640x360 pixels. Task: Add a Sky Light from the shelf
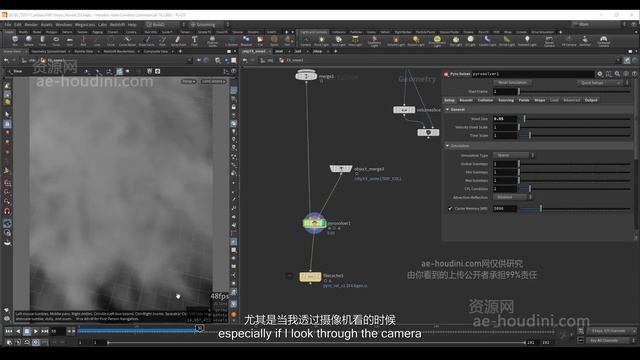(x=456, y=40)
